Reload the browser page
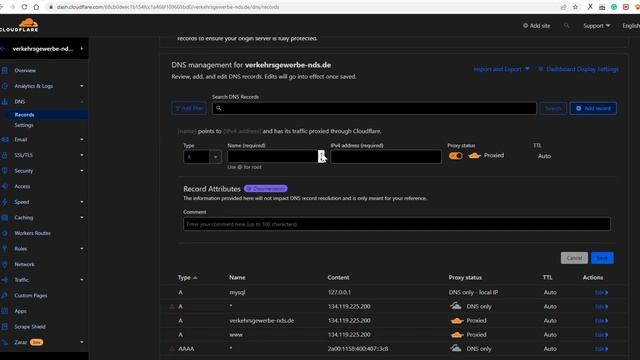 24,7
